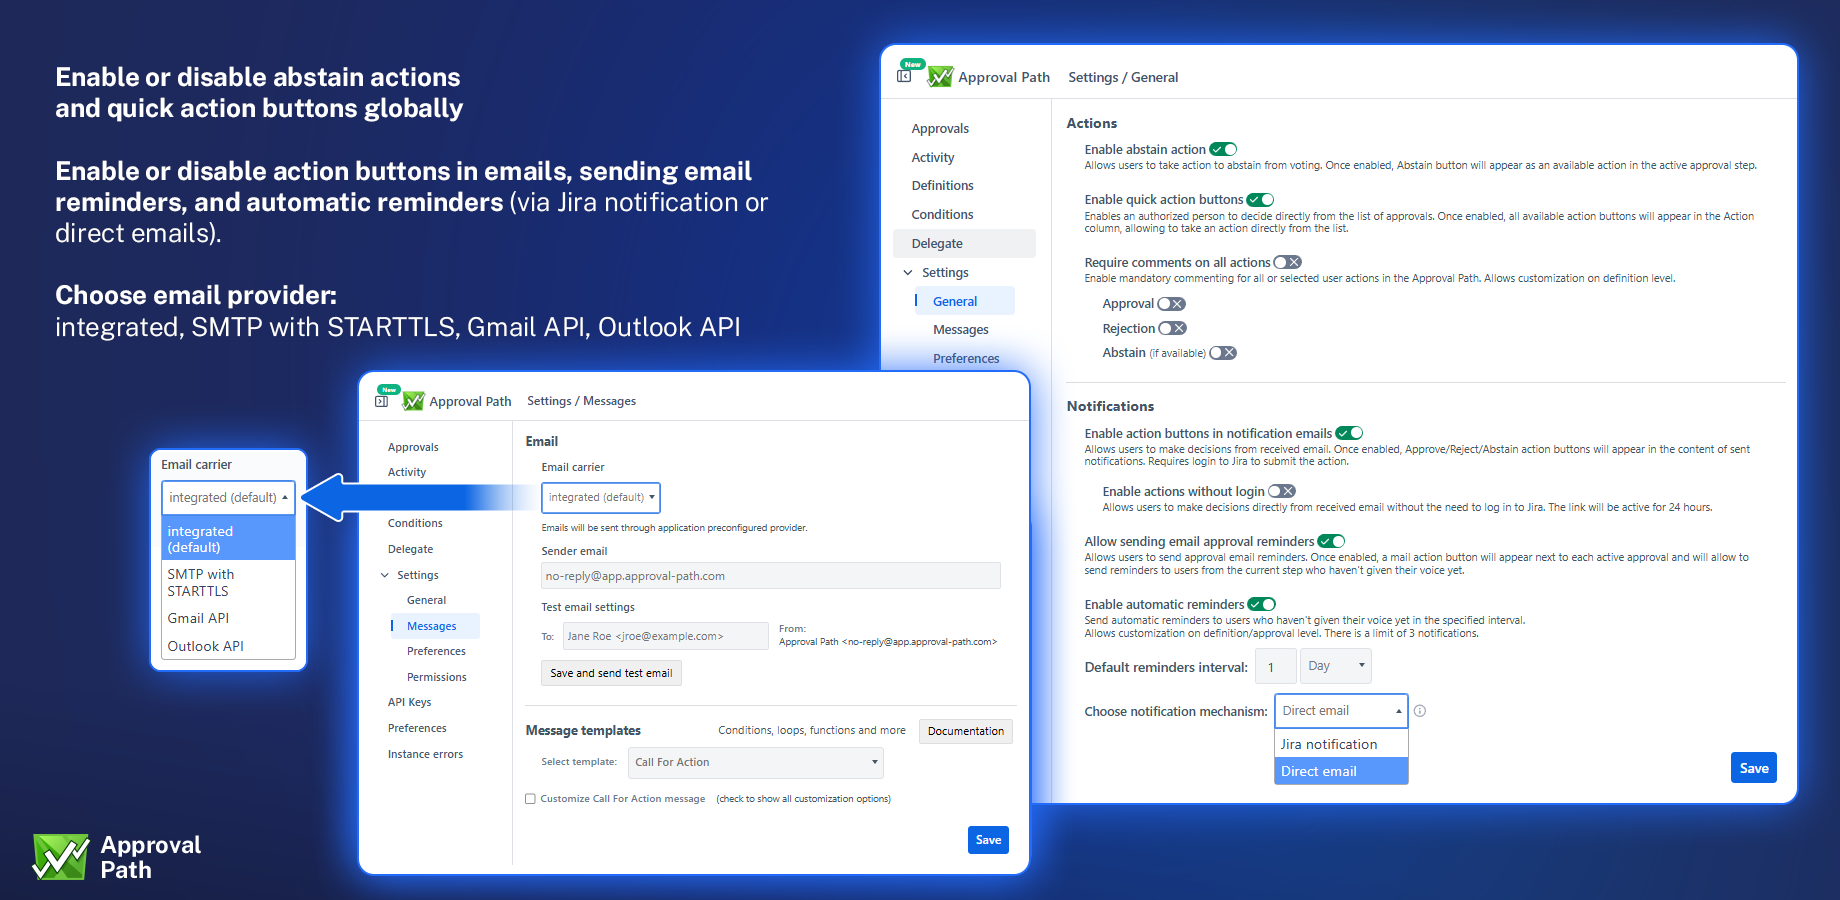
Task: Open Approvals in General window sidebar
Action: (x=940, y=128)
